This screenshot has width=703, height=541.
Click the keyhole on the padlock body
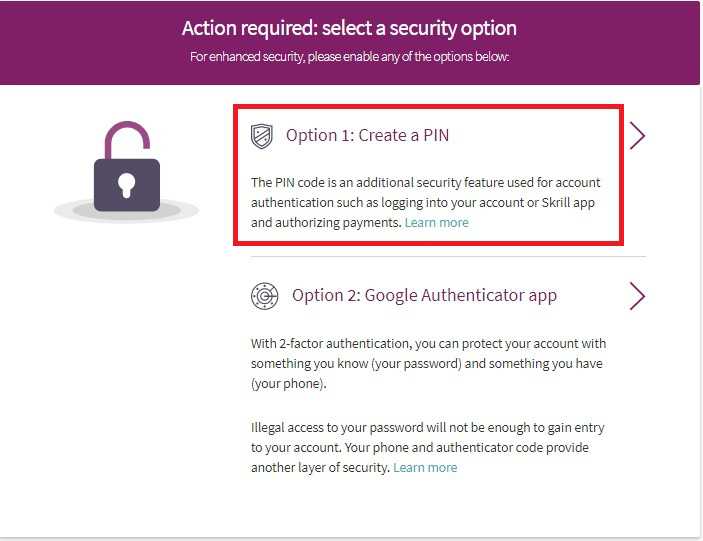point(127,185)
